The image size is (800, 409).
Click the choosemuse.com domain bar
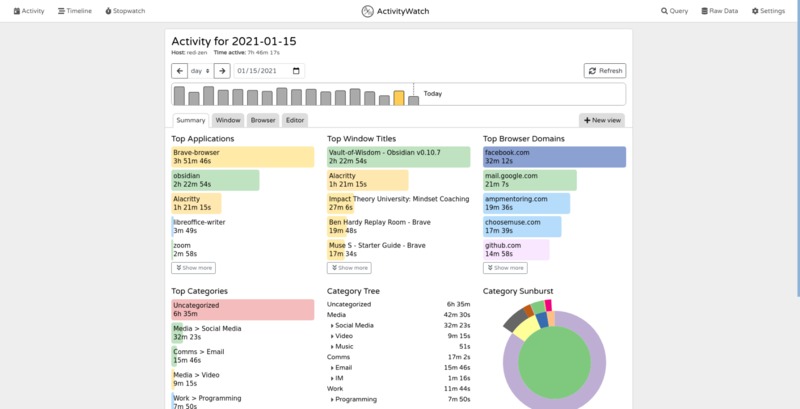522,226
